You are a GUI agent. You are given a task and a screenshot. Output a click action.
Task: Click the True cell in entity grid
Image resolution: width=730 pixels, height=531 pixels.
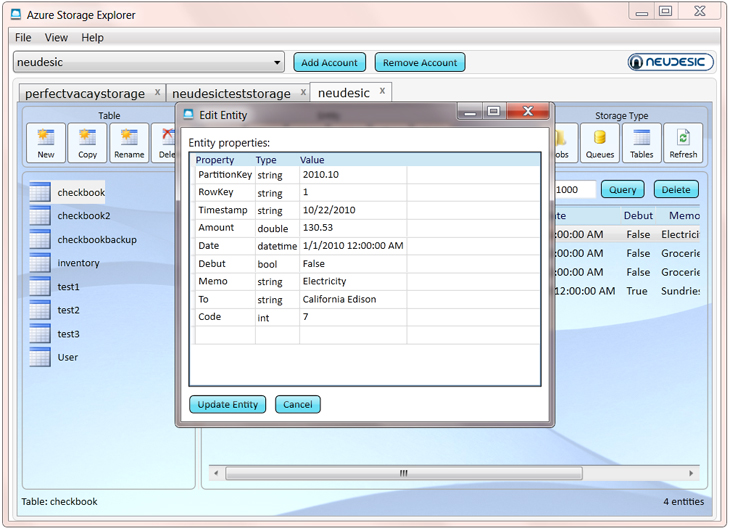click(x=637, y=291)
